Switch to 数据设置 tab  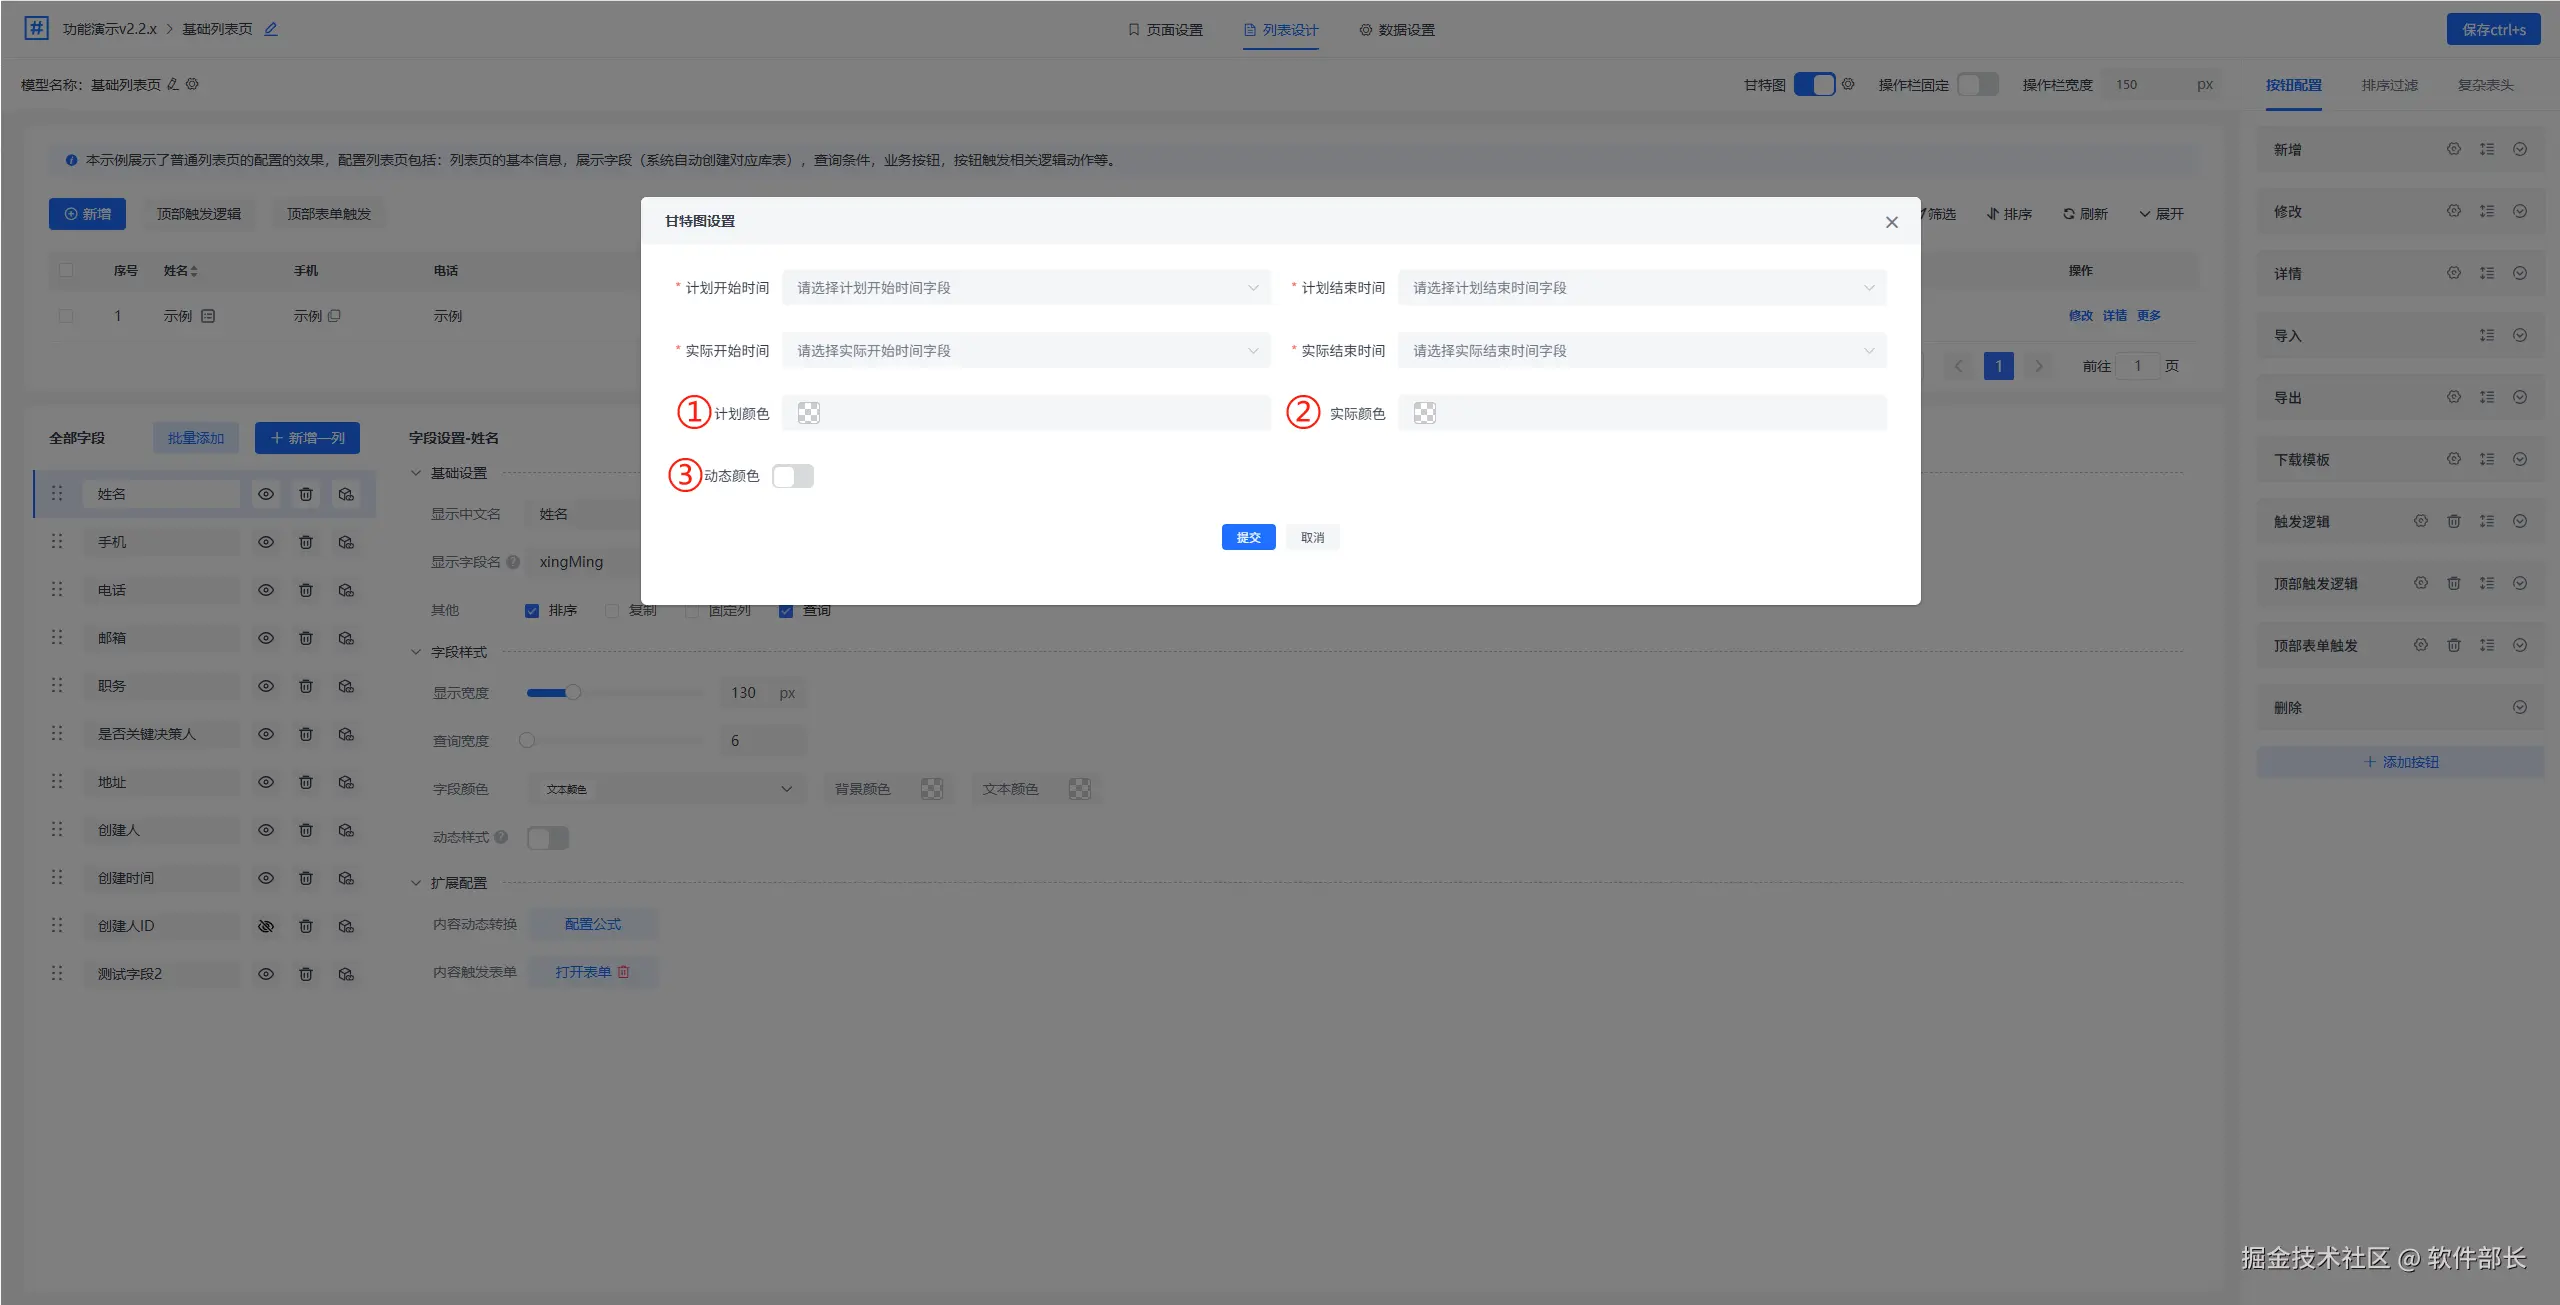[1397, 30]
